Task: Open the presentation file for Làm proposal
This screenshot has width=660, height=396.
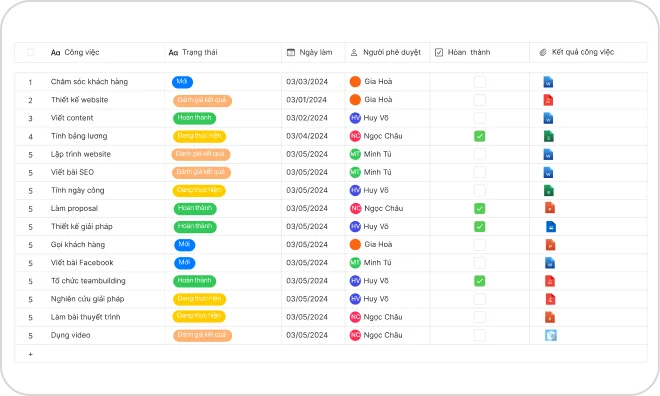Action: click(550, 208)
